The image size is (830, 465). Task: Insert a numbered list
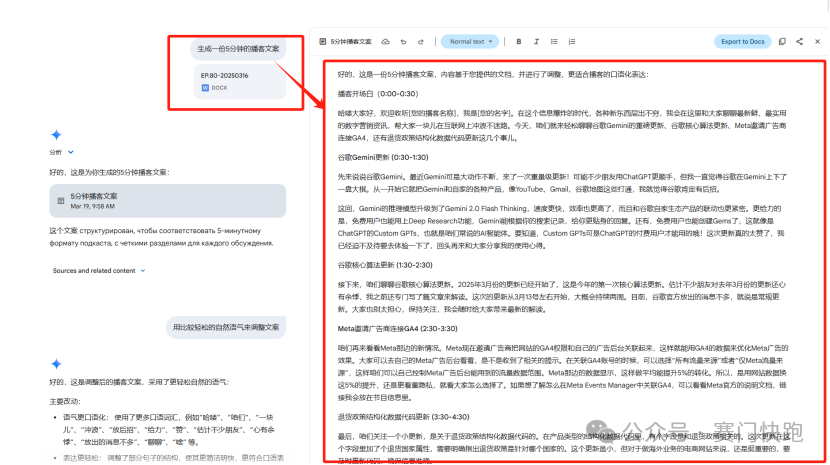[x=572, y=41]
